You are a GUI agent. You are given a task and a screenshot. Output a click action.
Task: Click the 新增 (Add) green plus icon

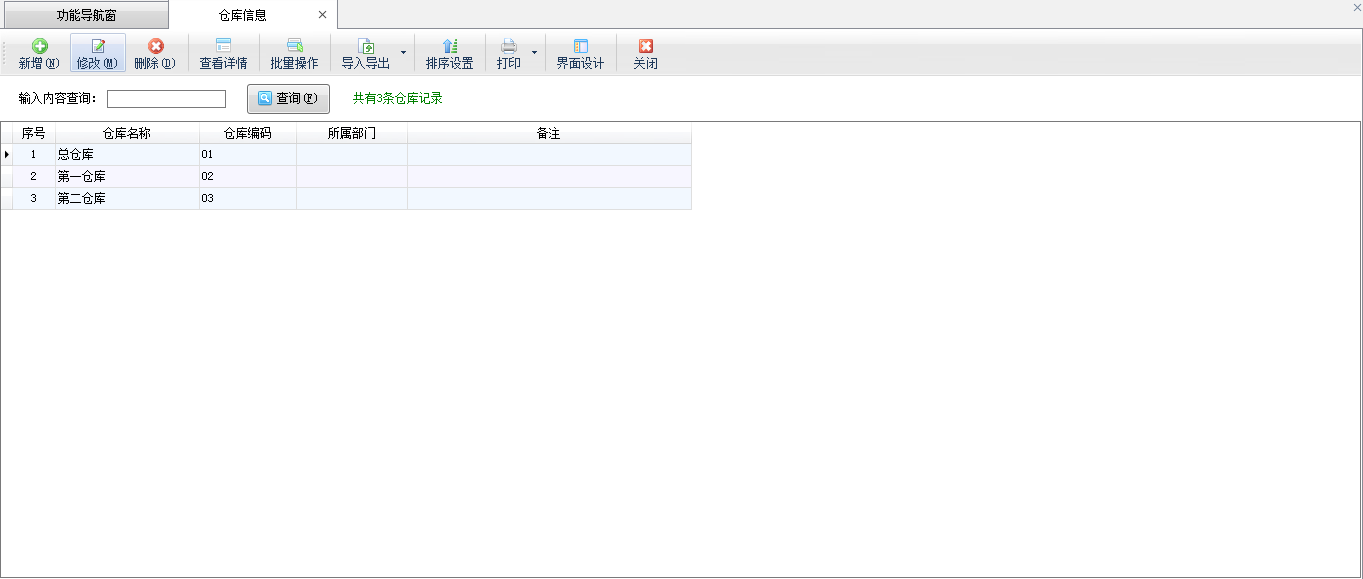click(x=39, y=46)
